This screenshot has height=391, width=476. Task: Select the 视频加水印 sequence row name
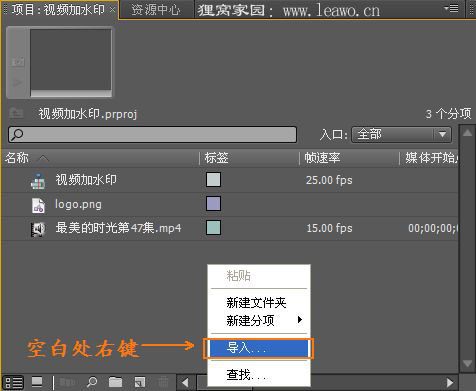[86, 180]
